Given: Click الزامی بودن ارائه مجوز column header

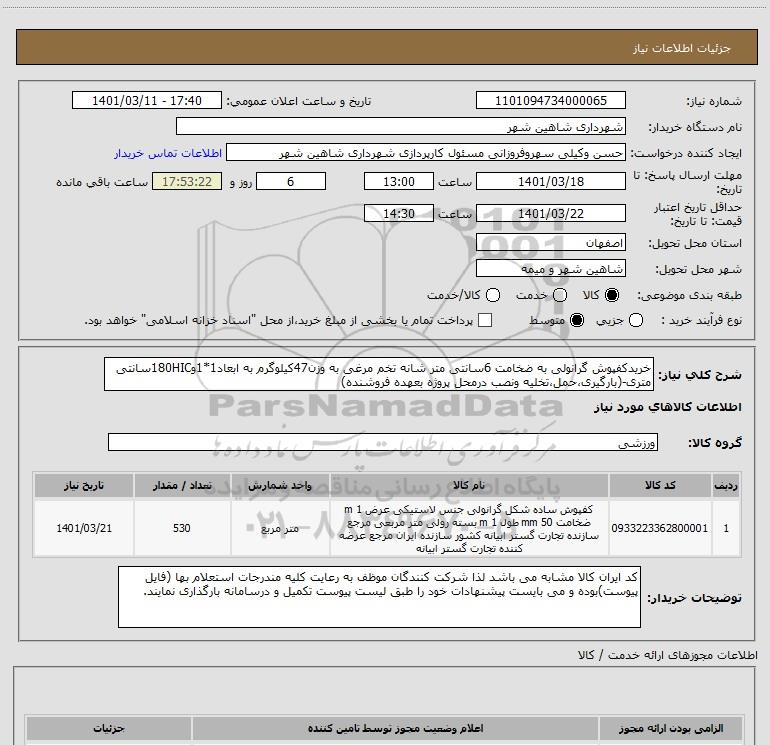Looking at the screenshot, I should coord(670,728).
